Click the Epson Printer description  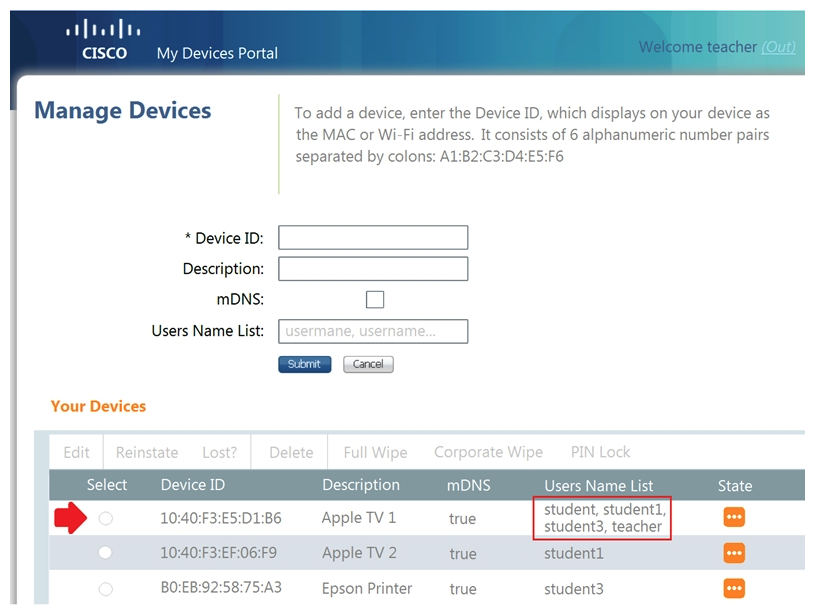point(367,589)
